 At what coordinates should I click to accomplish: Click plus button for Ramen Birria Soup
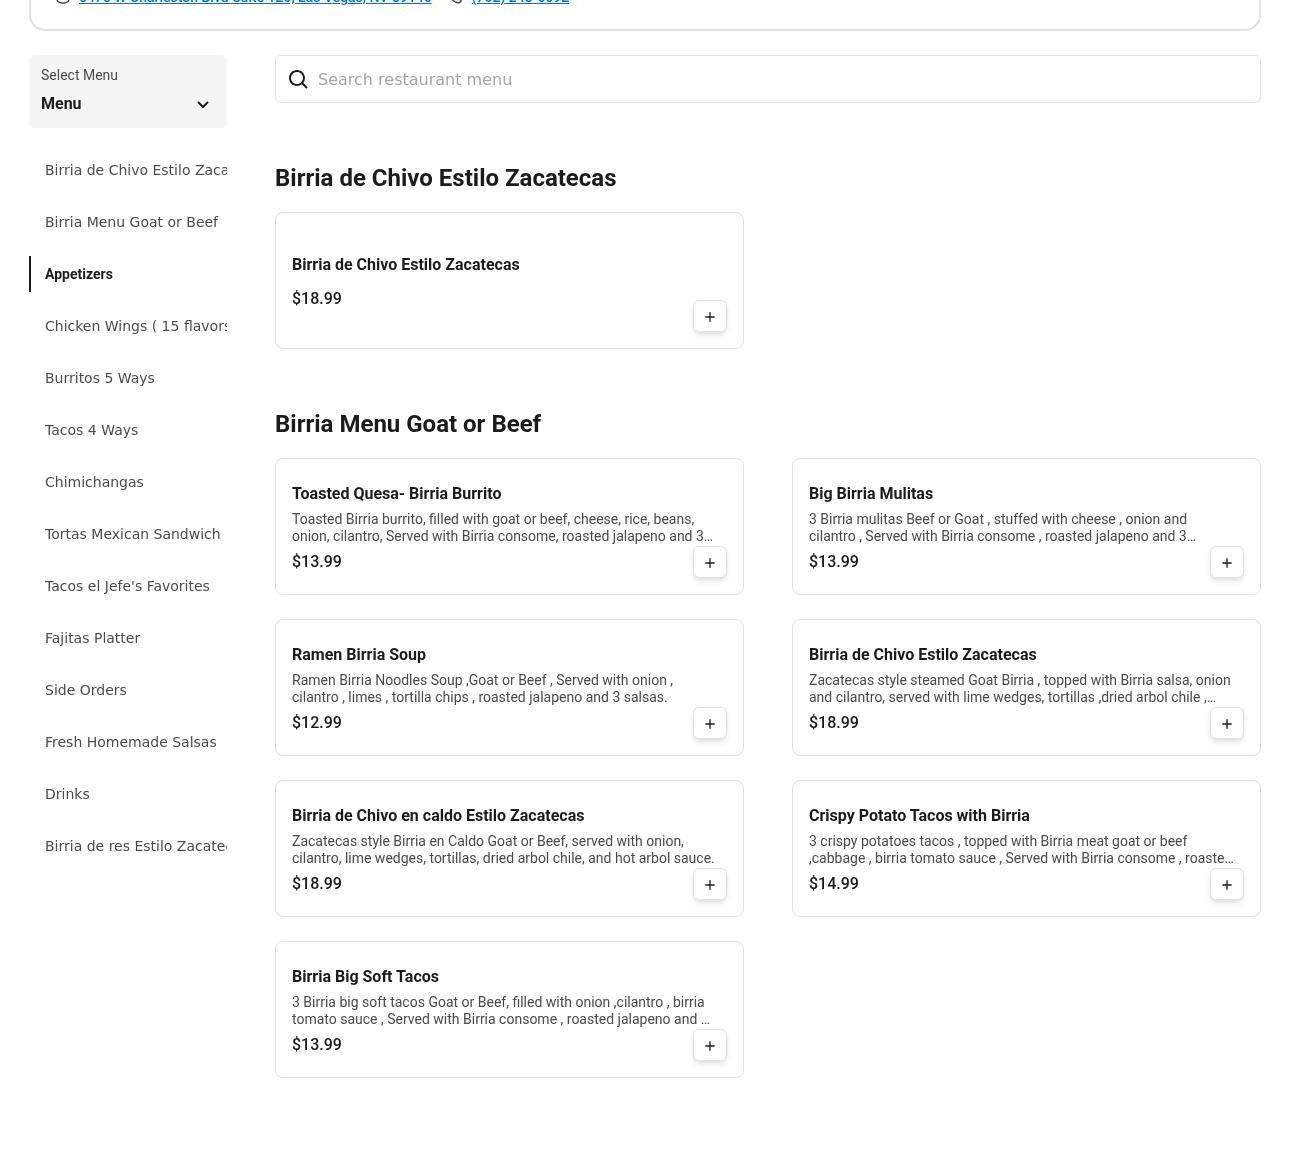coord(709,724)
